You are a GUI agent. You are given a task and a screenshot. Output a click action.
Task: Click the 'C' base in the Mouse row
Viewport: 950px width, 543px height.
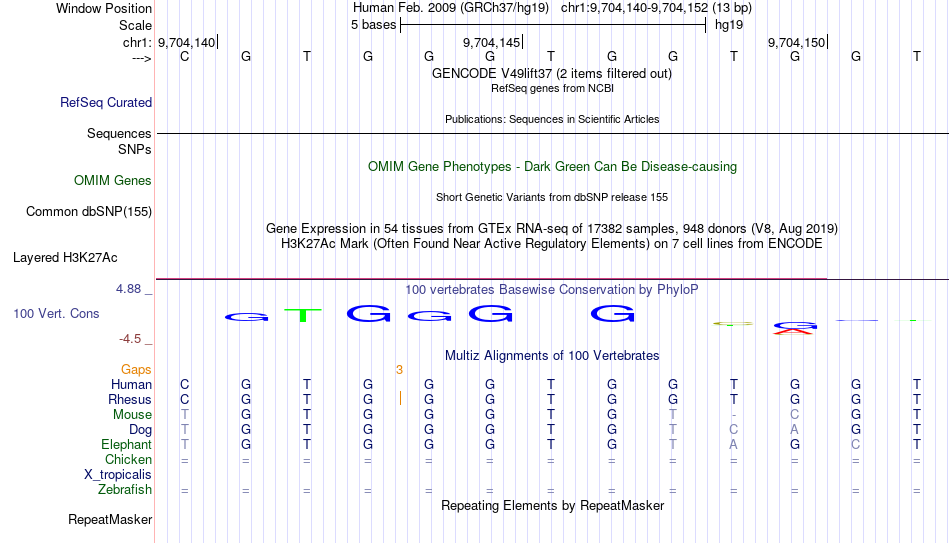795,415
